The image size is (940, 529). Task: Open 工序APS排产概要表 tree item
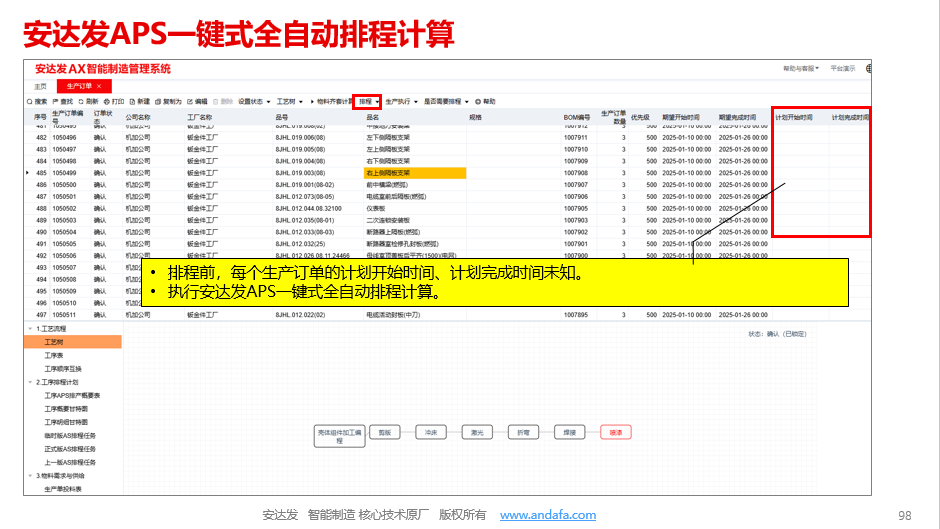72,396
